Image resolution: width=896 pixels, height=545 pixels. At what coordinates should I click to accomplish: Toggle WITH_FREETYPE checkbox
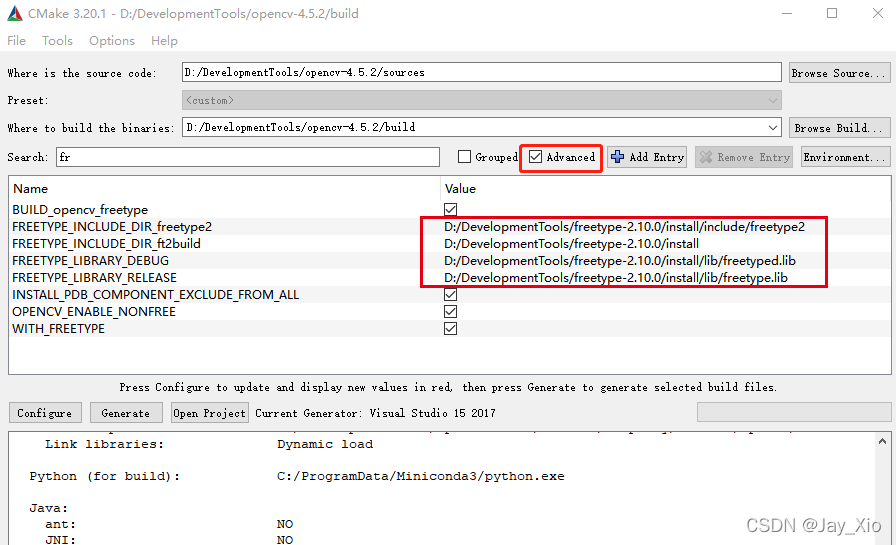(450, 328)
